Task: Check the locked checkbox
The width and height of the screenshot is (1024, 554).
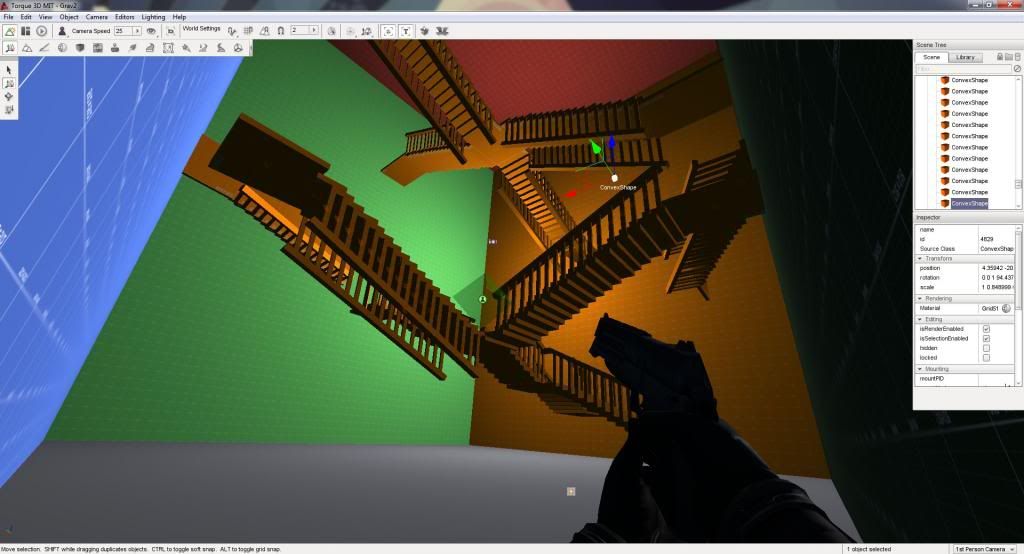Action: [x=986, y=358]
